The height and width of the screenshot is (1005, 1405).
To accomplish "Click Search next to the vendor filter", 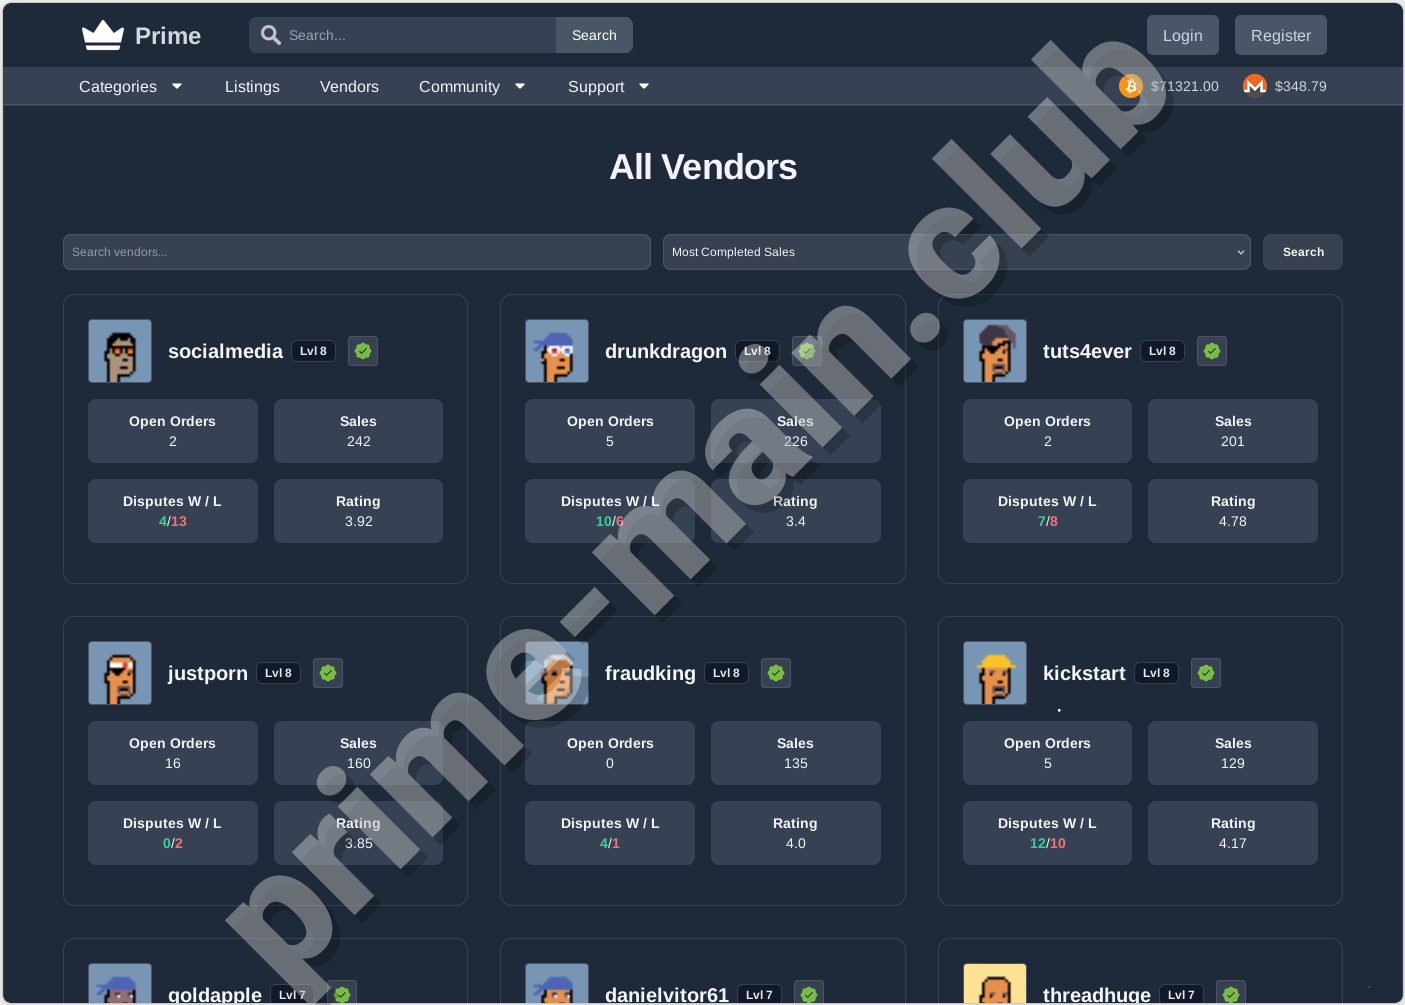I will (x=1302, y=252).
